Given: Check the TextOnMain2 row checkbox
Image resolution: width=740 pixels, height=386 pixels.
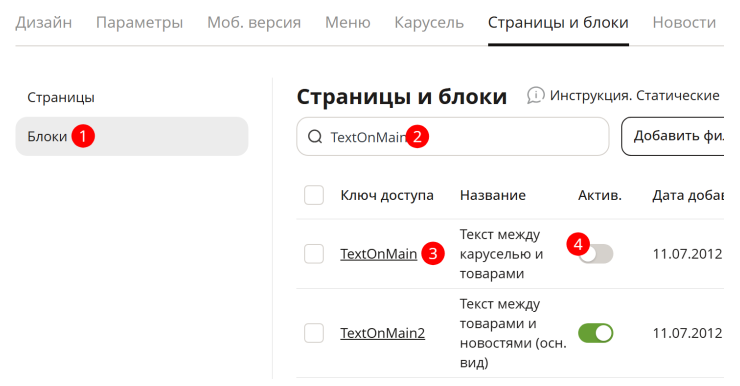Looking at the screenshot, I should coord(314,333).
